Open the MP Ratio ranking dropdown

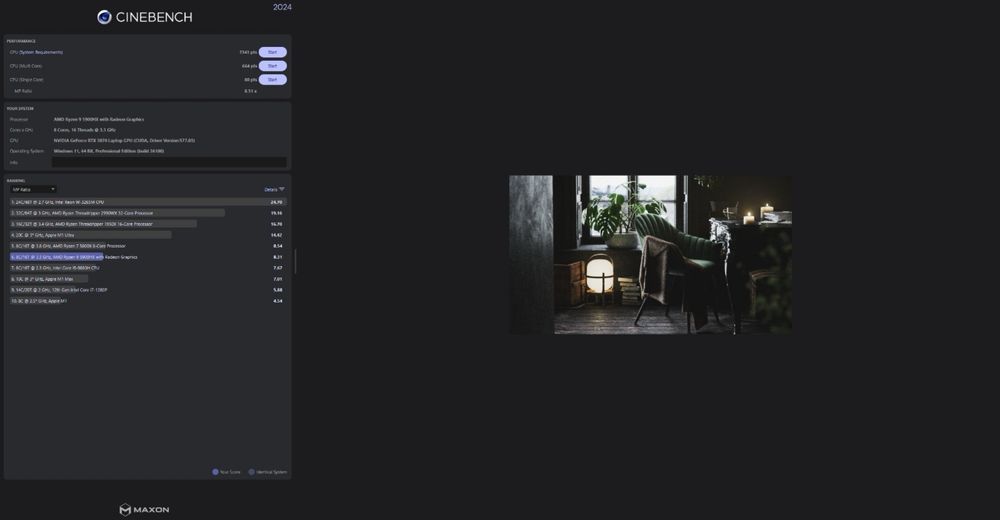click(33, 189)
